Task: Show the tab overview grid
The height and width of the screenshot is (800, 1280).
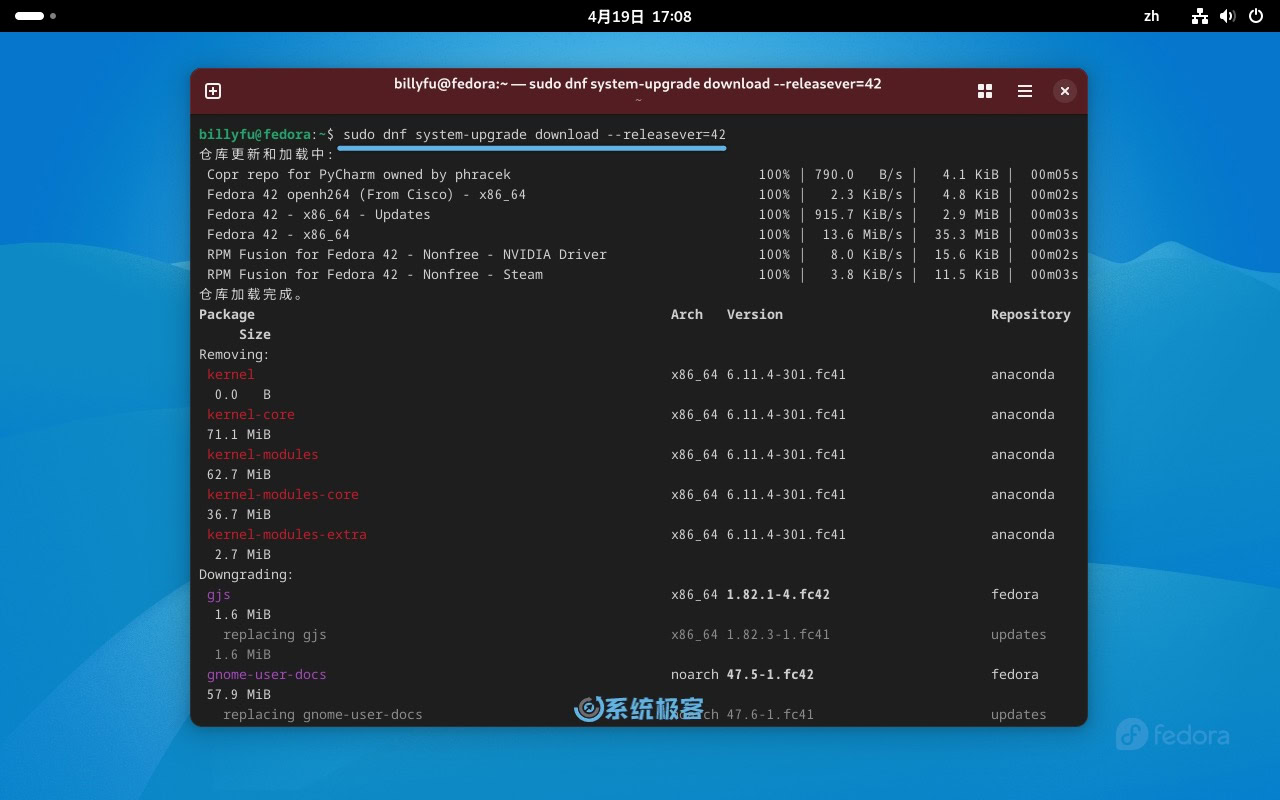Action: click(985, 91)
